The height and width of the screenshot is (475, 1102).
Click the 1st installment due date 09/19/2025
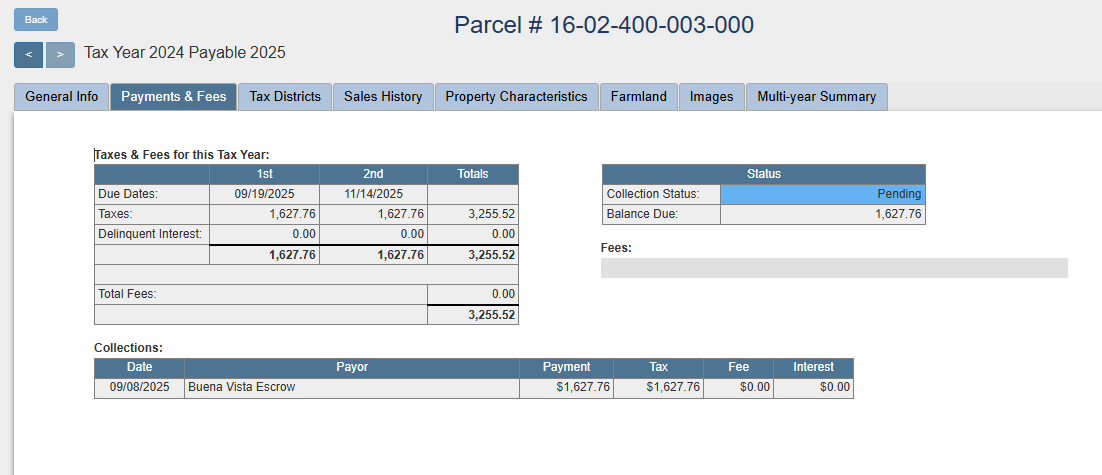point(264,194)
